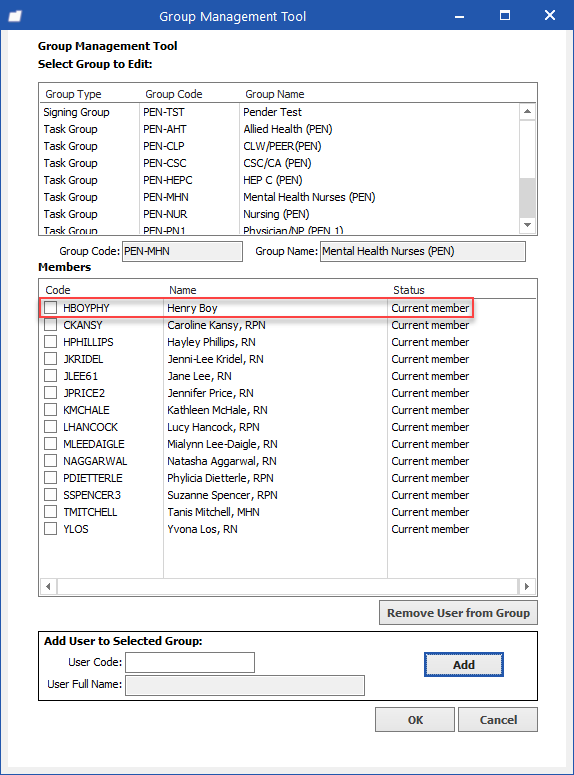
Task: Click the Group Name column header
Action: (x=275, y=94)
